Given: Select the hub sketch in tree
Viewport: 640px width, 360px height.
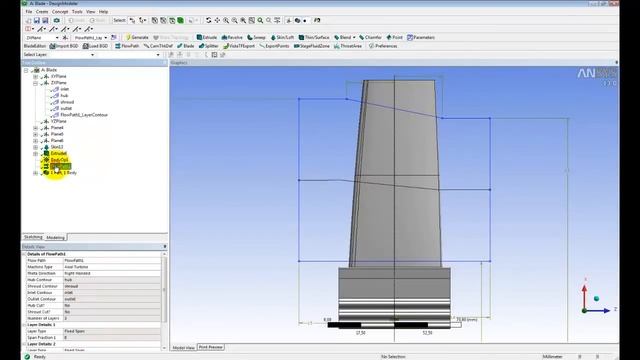Looking at the screenshot, I should (x=64, y=96).
